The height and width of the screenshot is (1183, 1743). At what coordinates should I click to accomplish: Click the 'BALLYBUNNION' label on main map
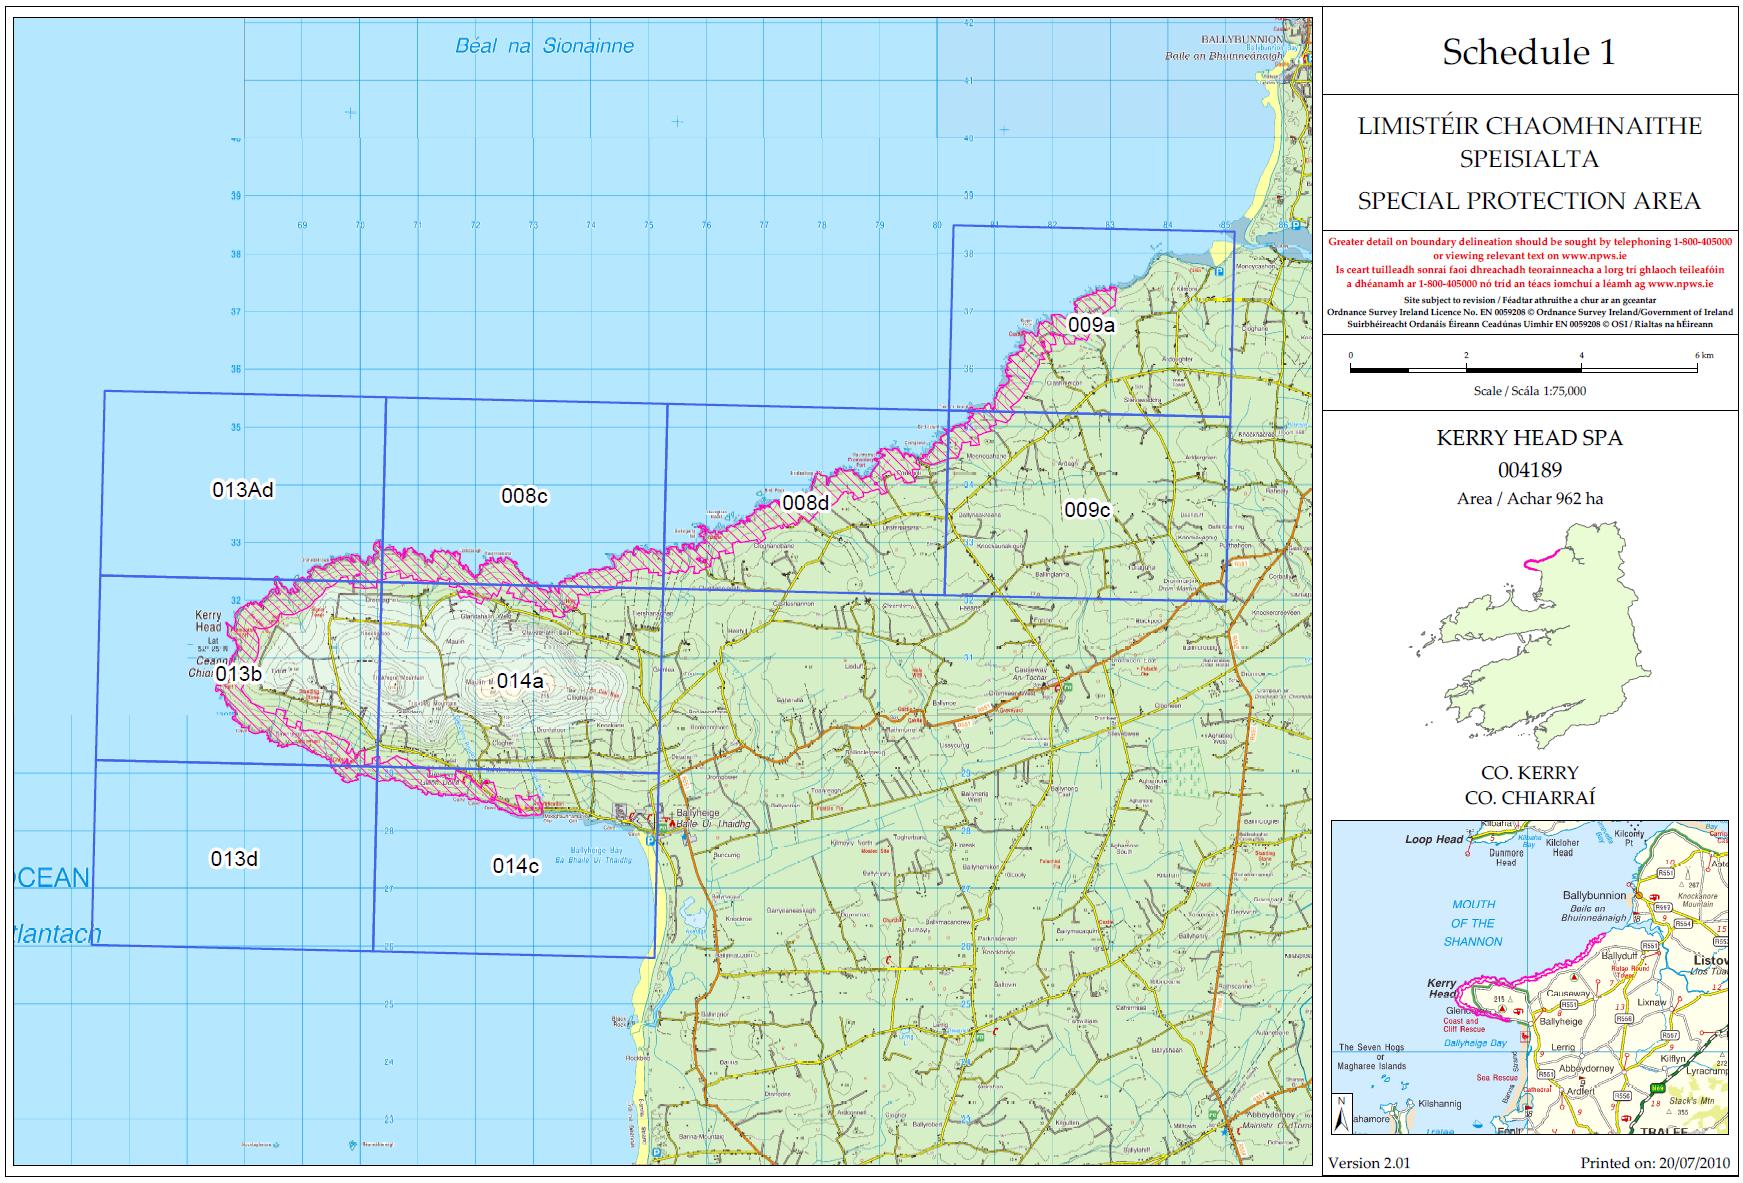[x=1241, y=38]
